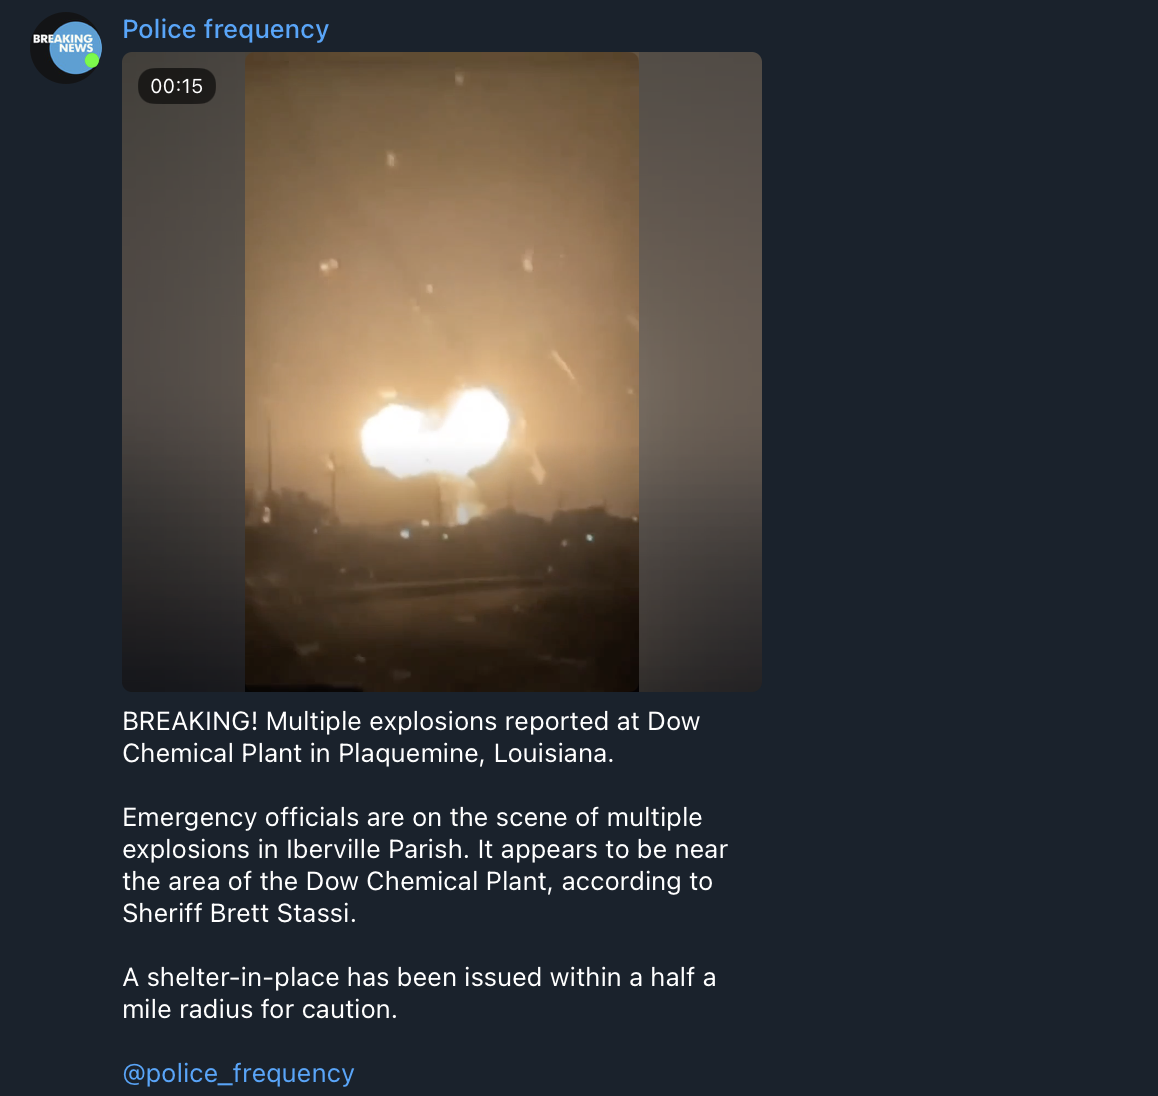1158x1096 pixels.
Task: Click the blue circle in the avatar logo
Action: pyautogui.click(x=75, y=48)
